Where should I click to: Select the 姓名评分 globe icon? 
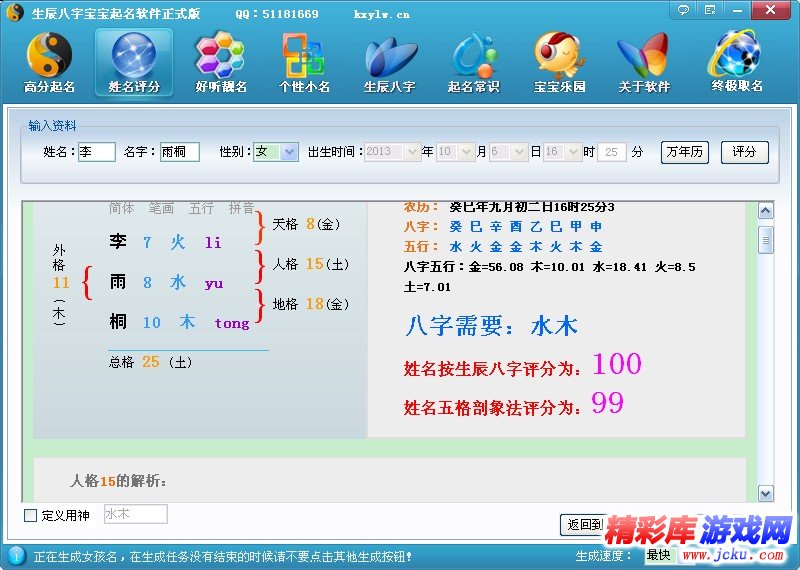click(x=134, y=55)
